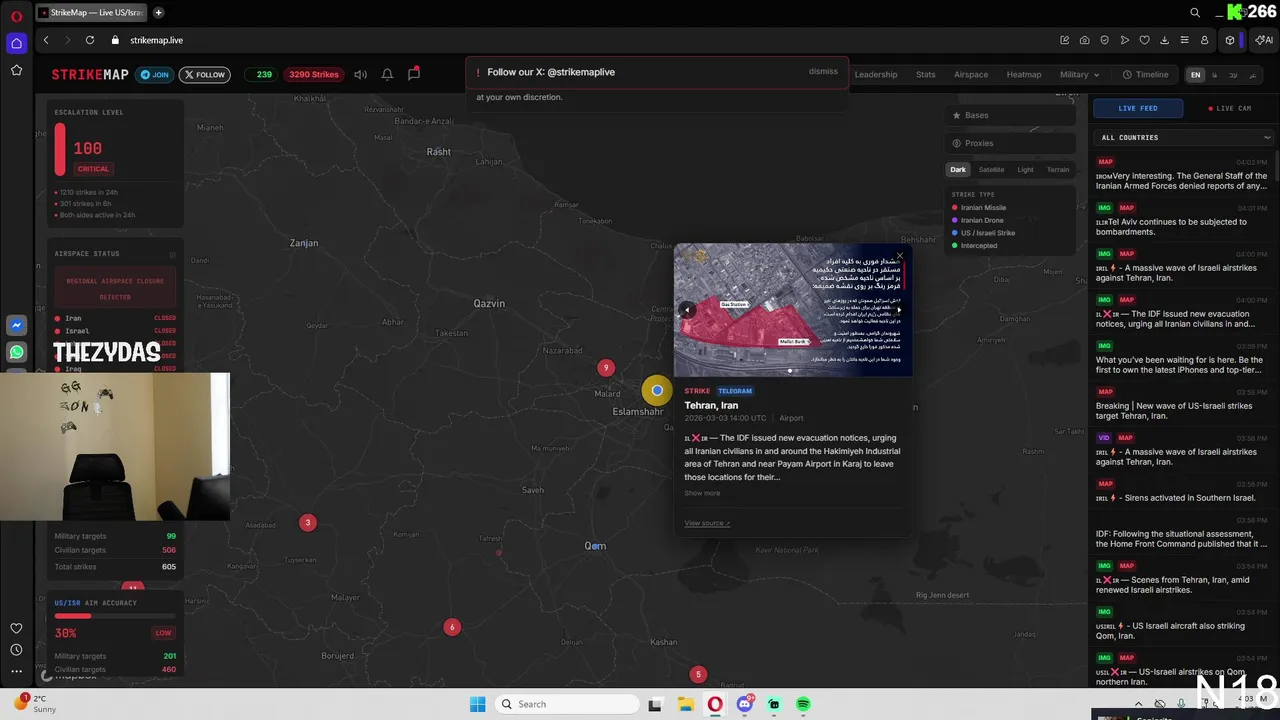Select EN language option
Viewport: 1280px width, 720px height.
(x=1195, y=75)
